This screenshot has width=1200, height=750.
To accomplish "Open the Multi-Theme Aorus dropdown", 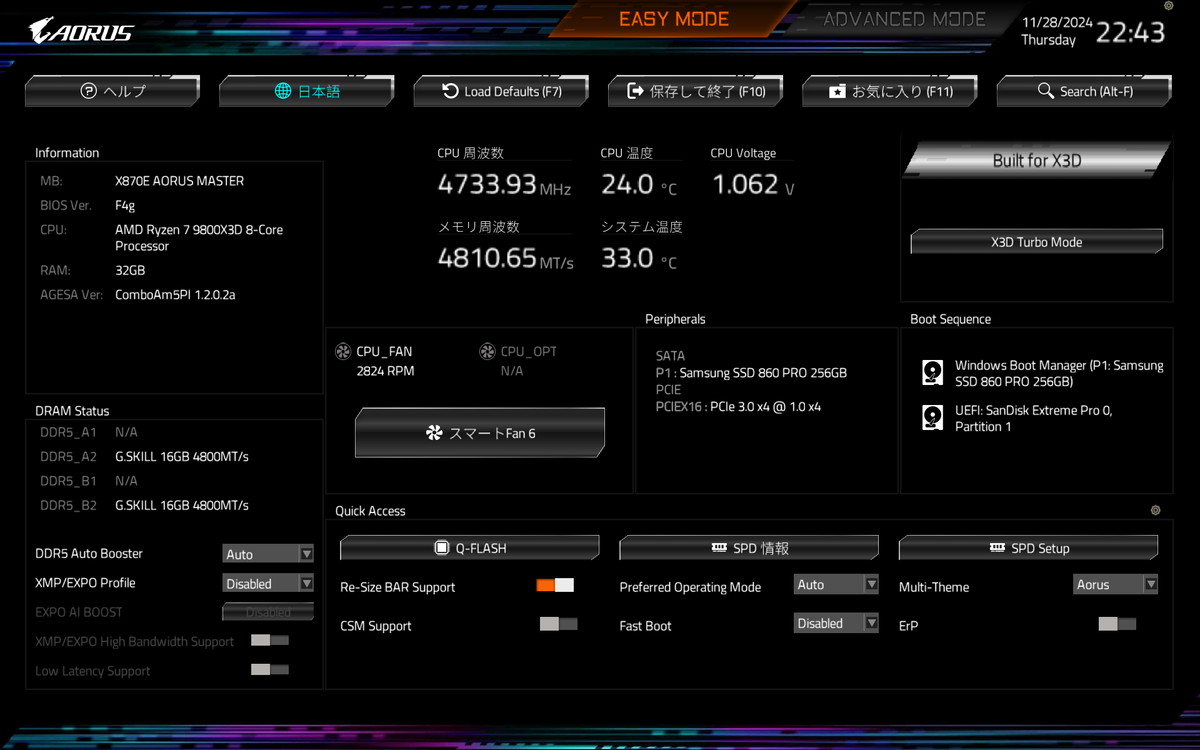I will click(1116, 584).
